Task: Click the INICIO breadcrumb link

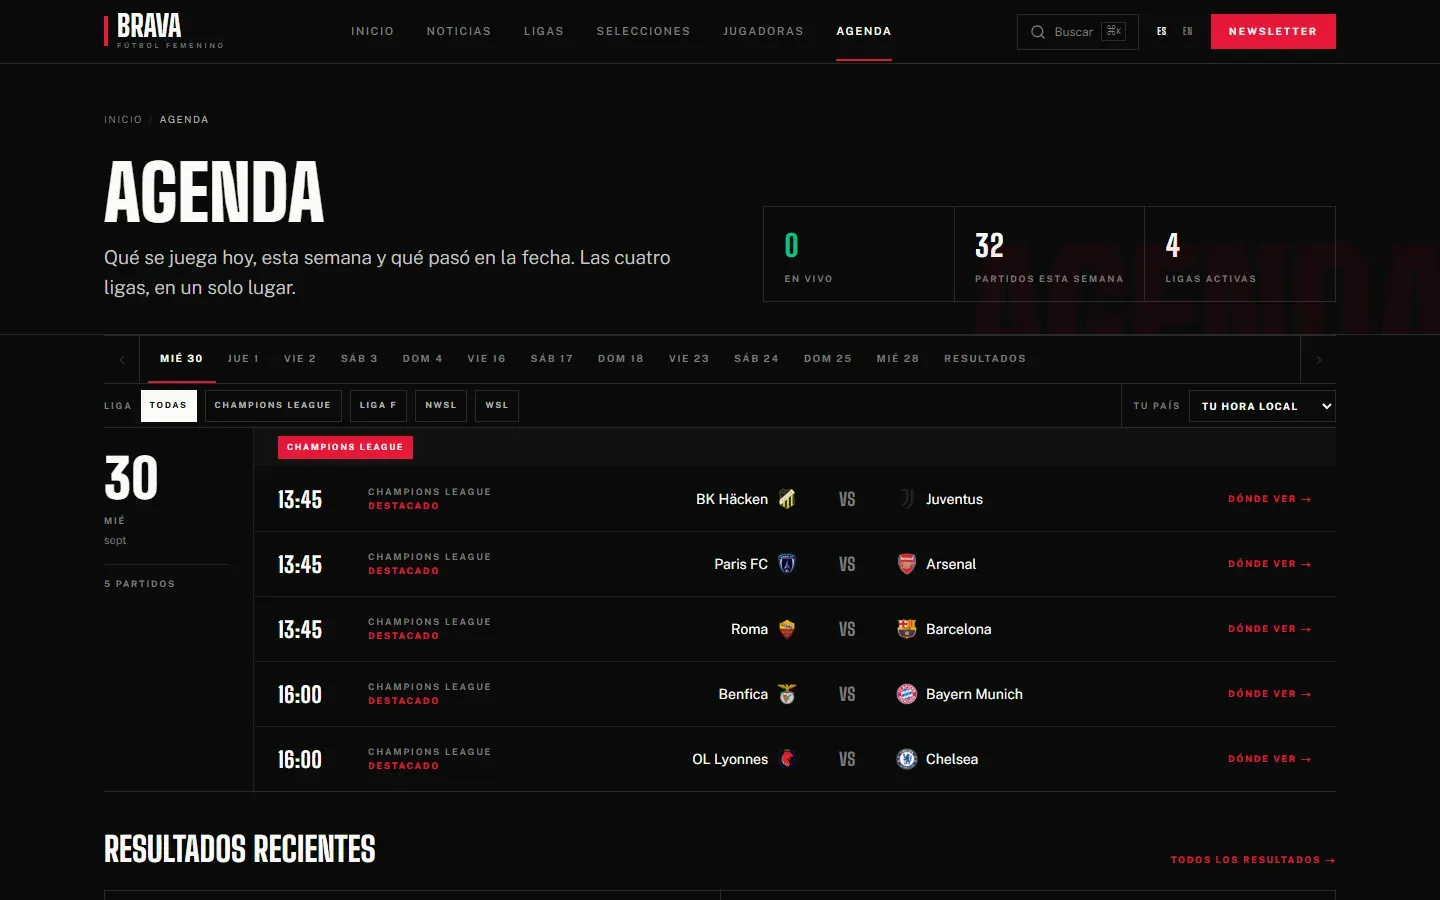Action: pos(123,120)
